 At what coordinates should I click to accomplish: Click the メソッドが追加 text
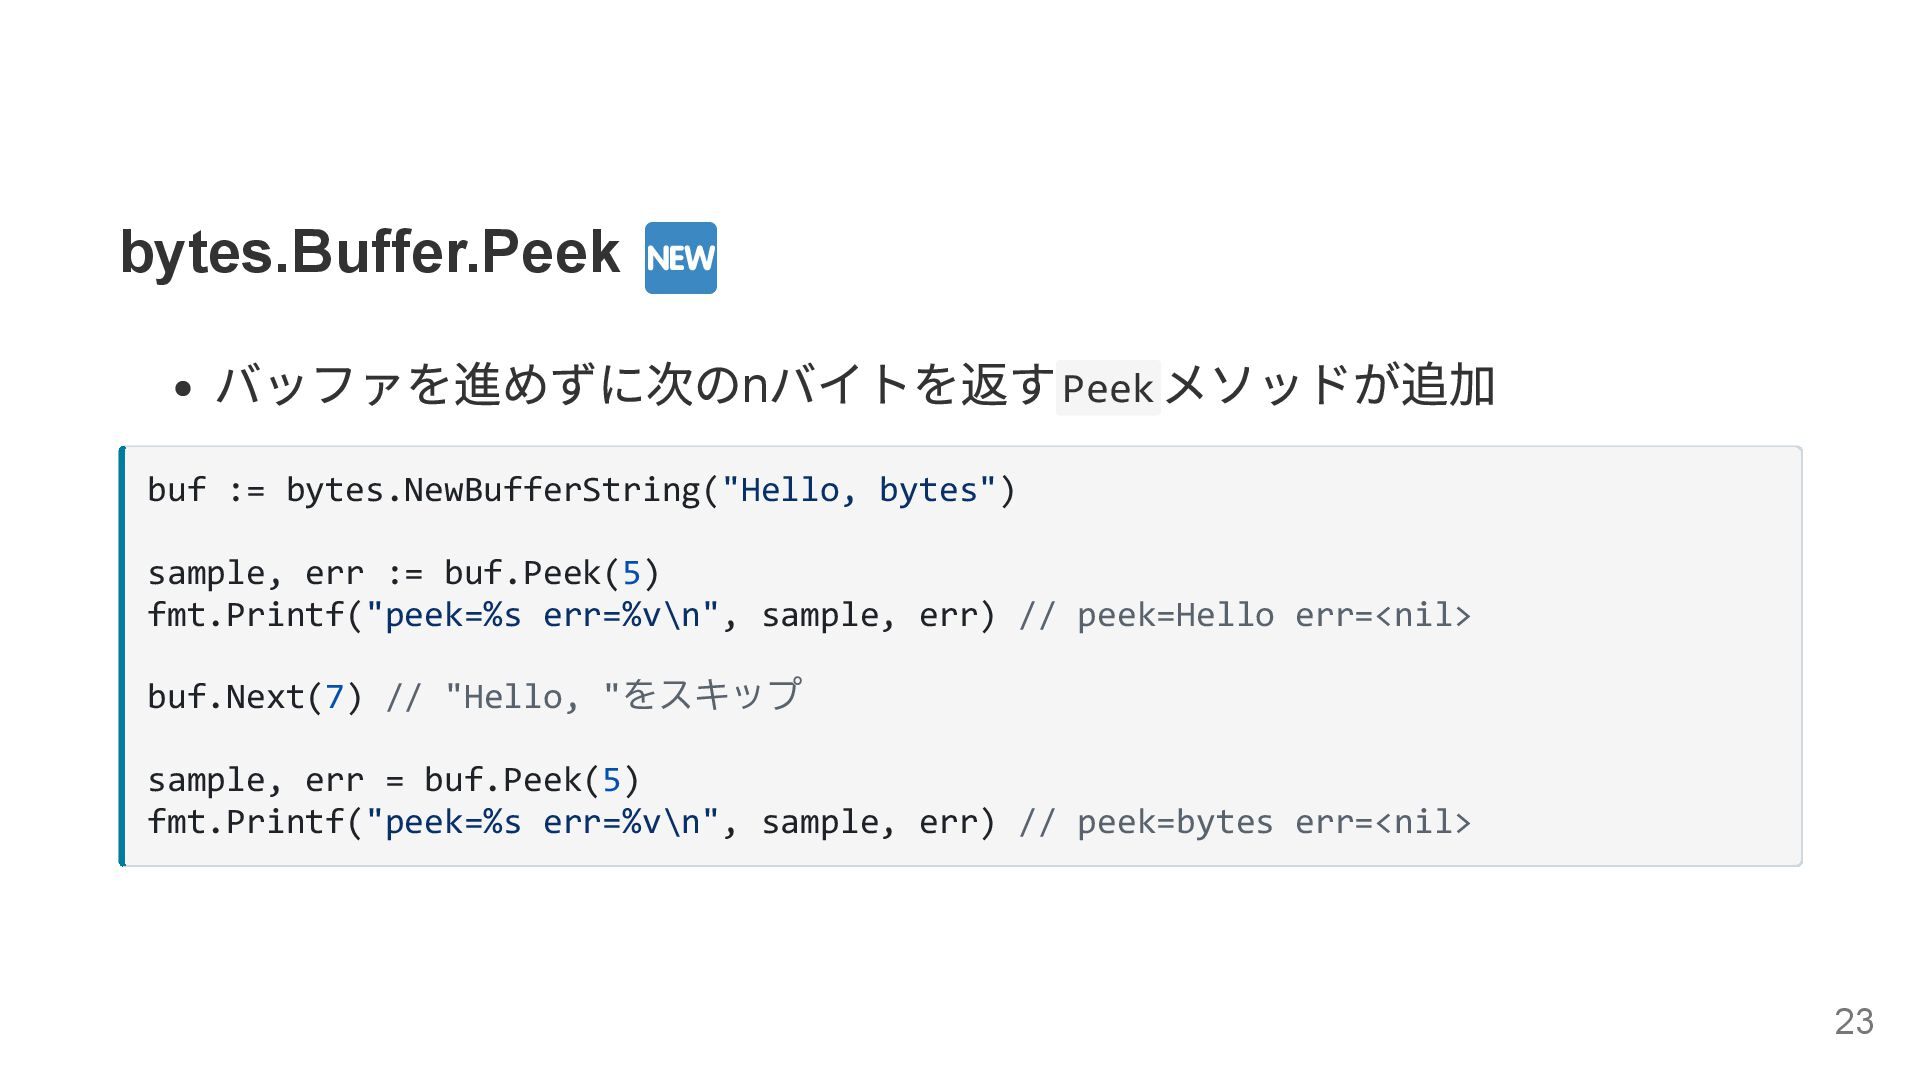click(x=1330, y=386)
